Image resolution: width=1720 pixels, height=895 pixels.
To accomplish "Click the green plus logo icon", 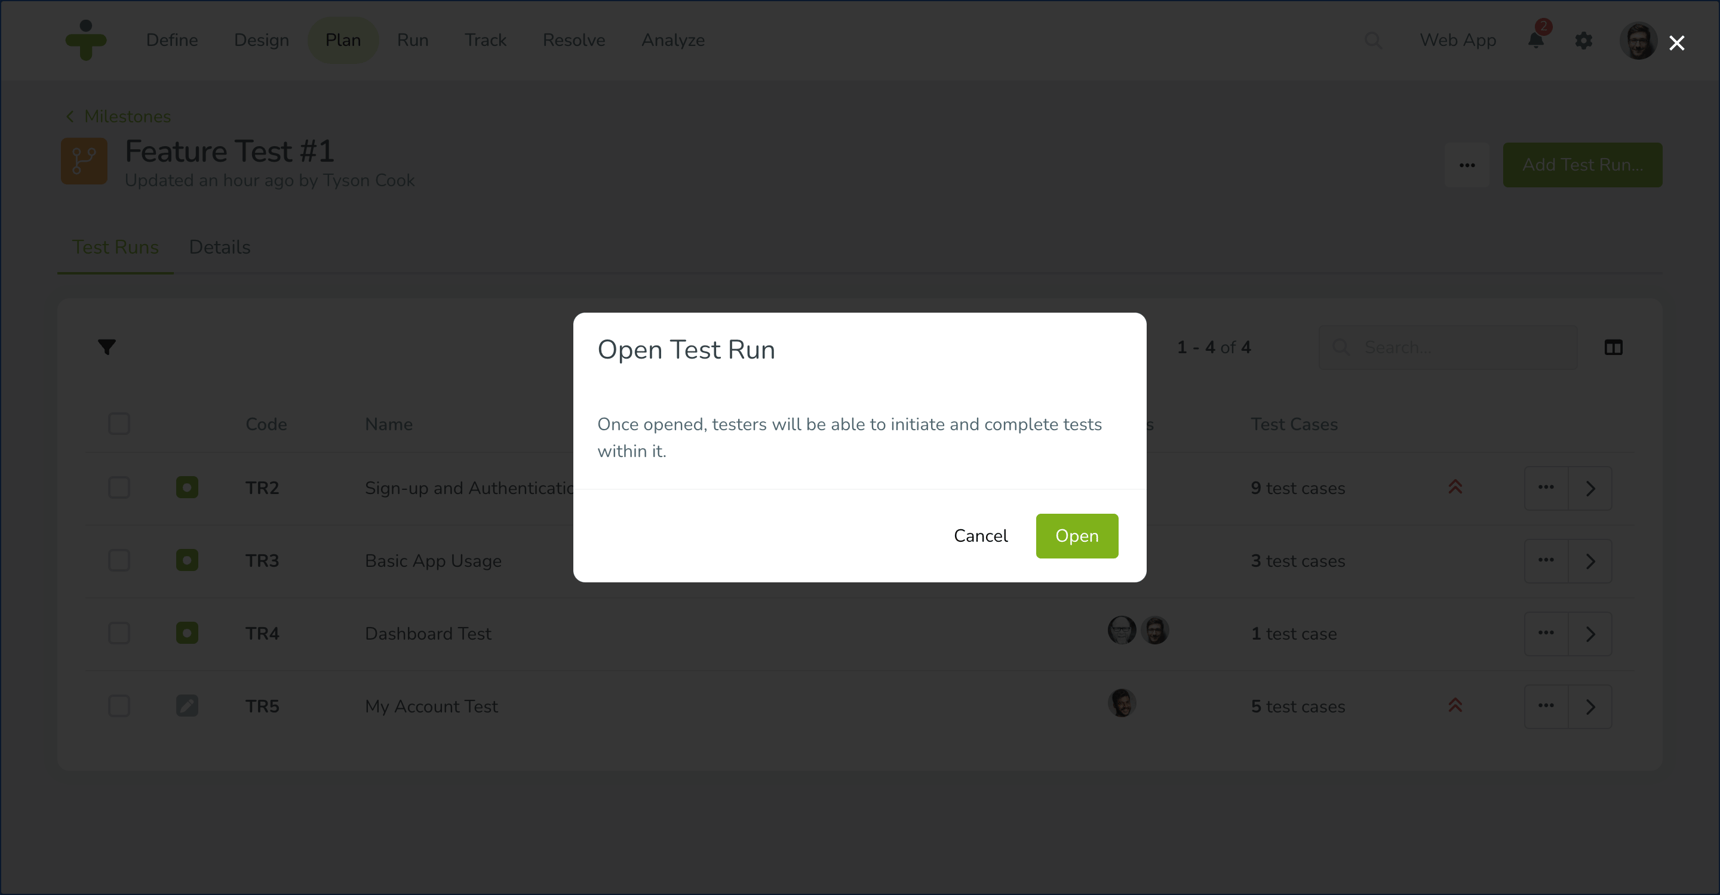I will [x=86, y=40].
